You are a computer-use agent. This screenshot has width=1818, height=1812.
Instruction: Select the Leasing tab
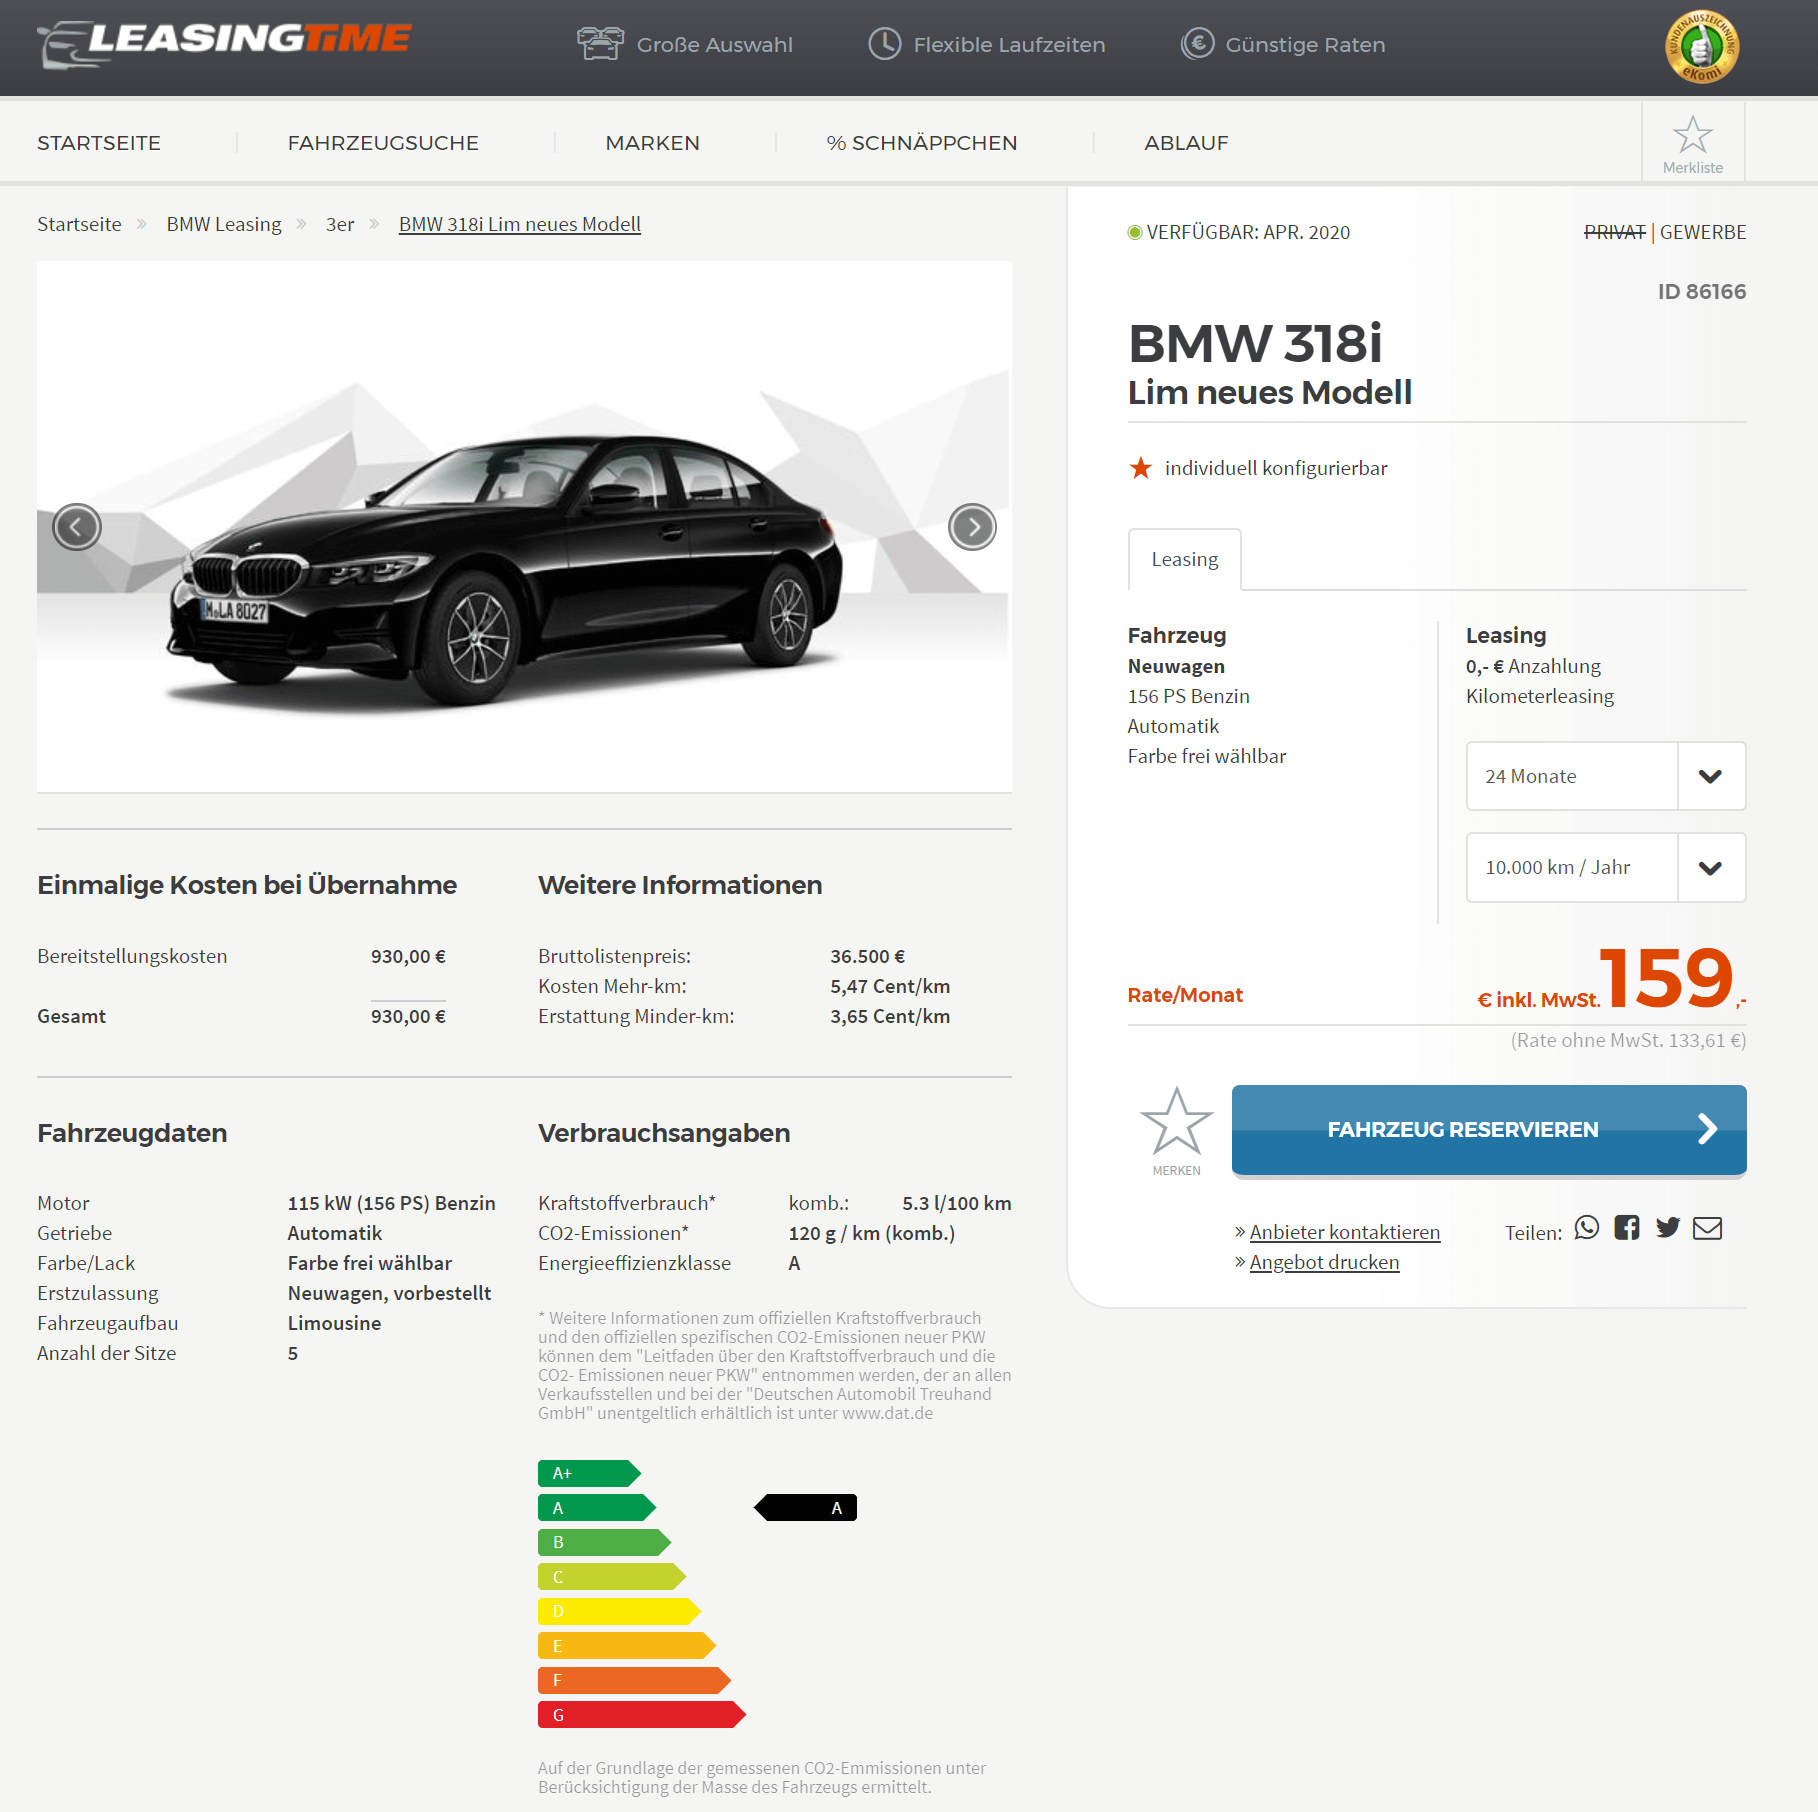click(x=1185, y=559)
